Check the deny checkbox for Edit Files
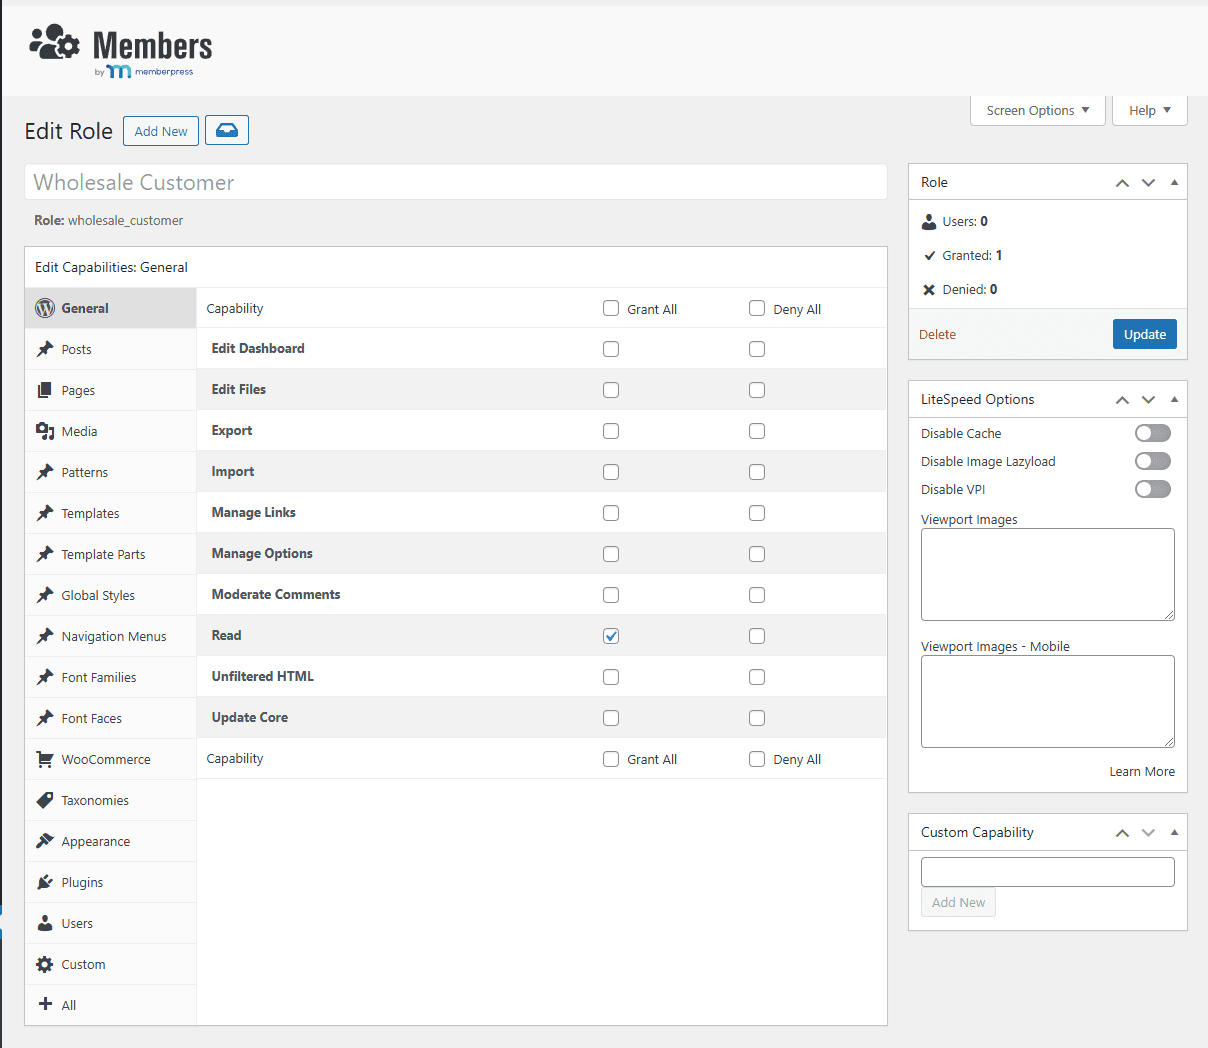The image size is (1208, 1048). click(x=757, y=390)
